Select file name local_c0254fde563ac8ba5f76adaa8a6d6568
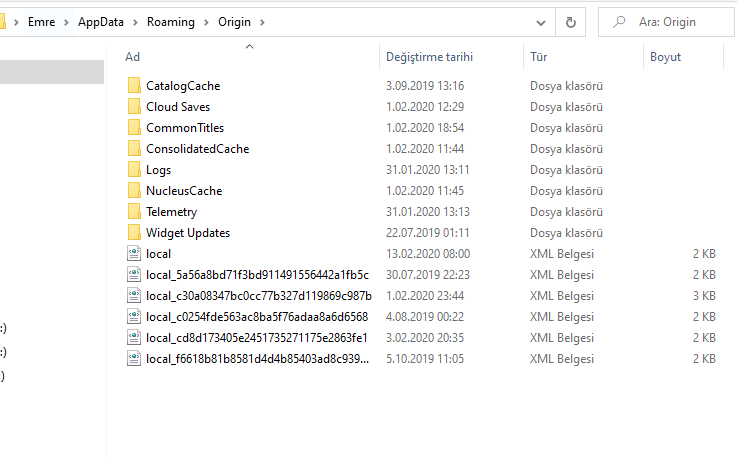This screenshot has width=737, height=458. click(x=257, y=317)
